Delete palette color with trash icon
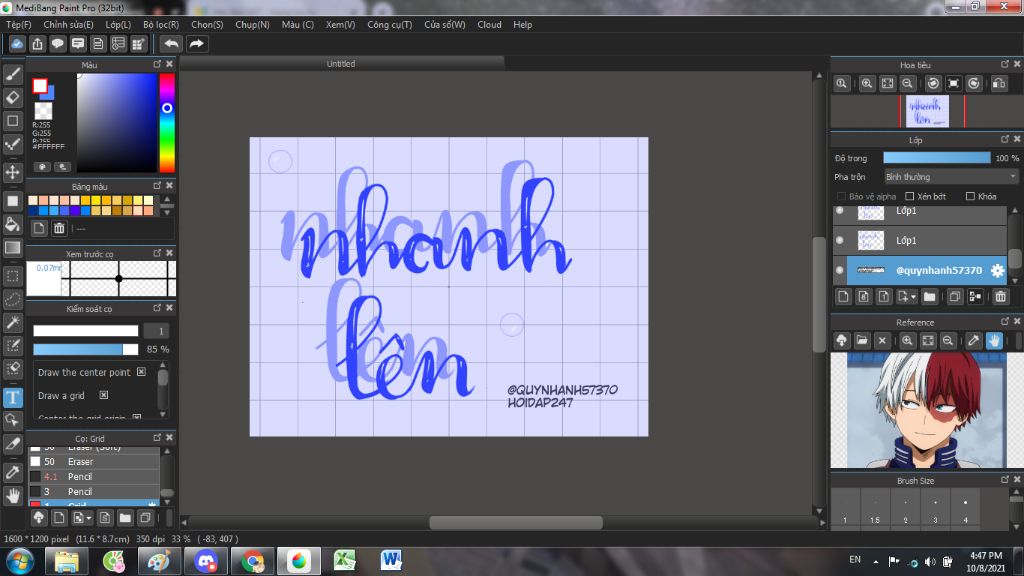The image size is (1024, 576). (x=59, y=228)
